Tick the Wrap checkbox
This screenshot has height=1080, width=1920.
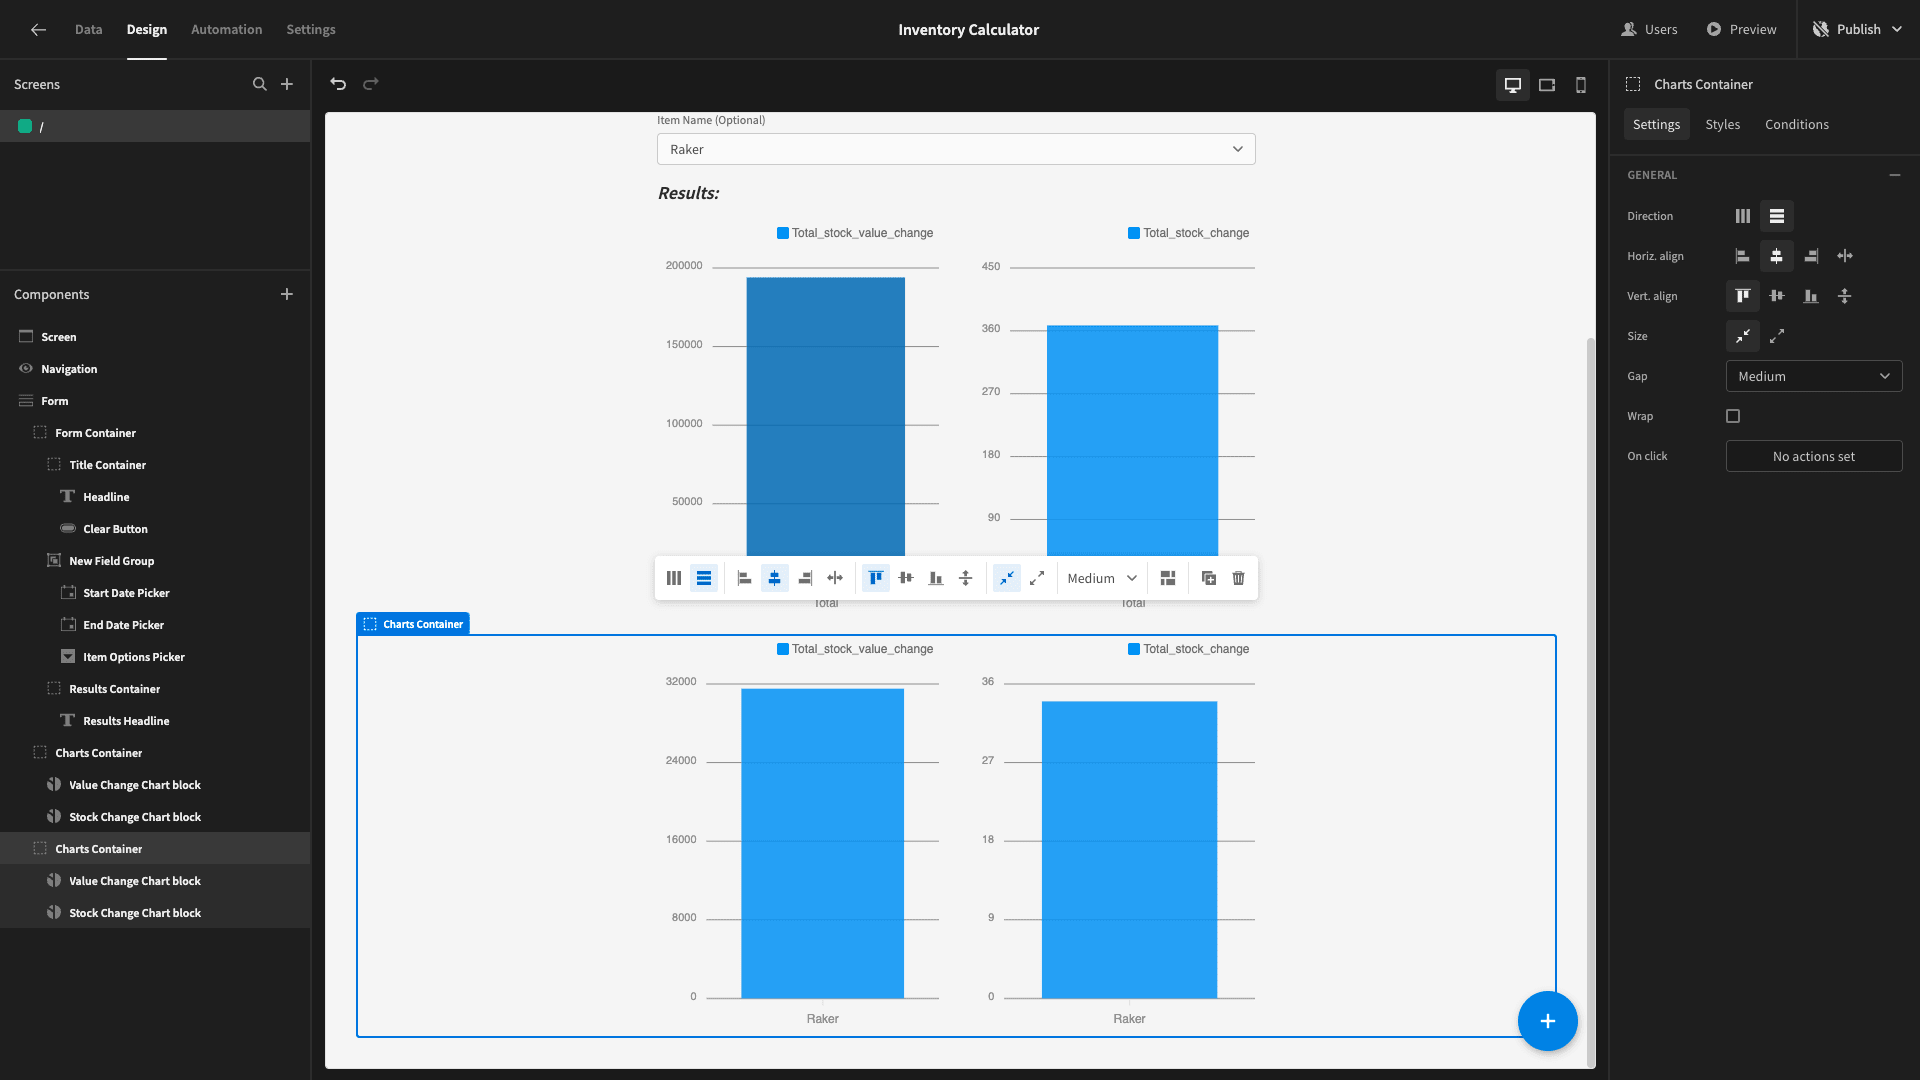(x=1733, y=416)
